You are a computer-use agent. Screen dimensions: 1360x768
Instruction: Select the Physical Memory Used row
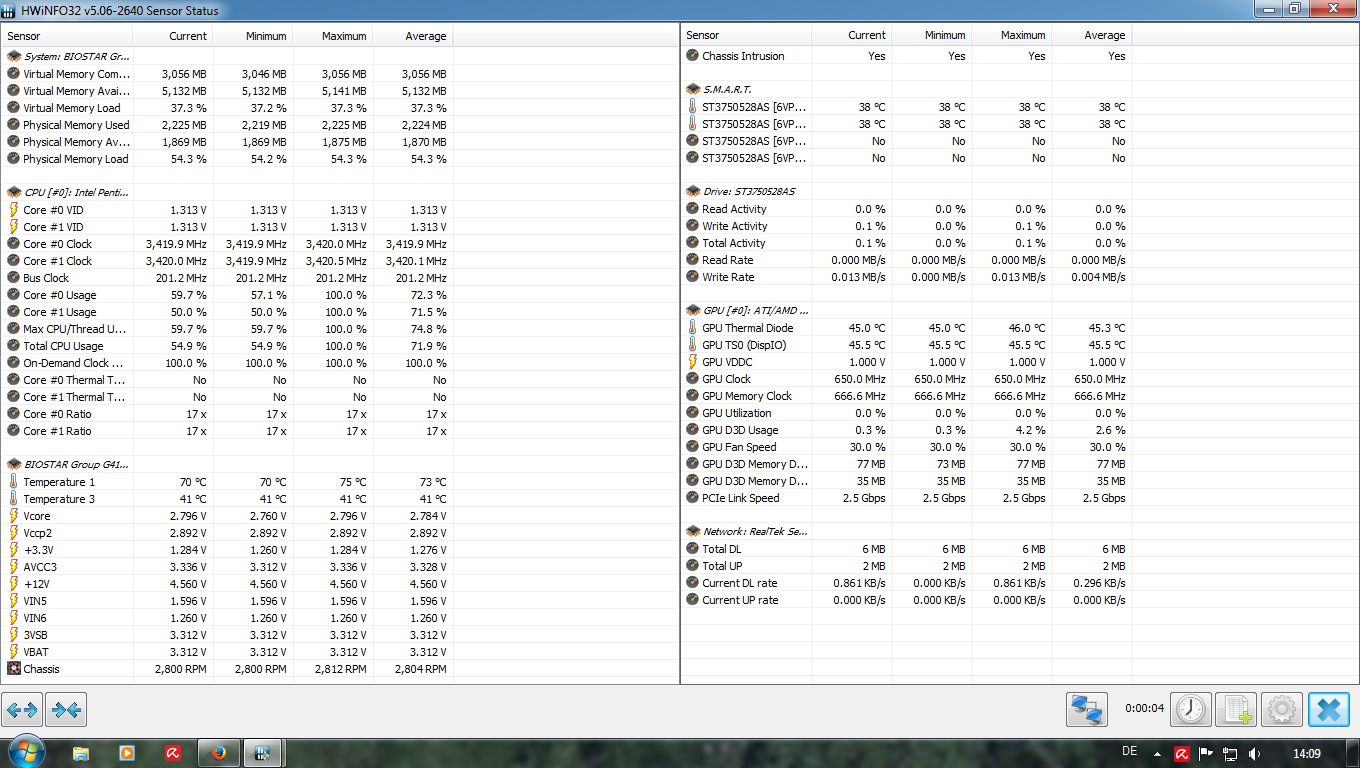point(226,125)
